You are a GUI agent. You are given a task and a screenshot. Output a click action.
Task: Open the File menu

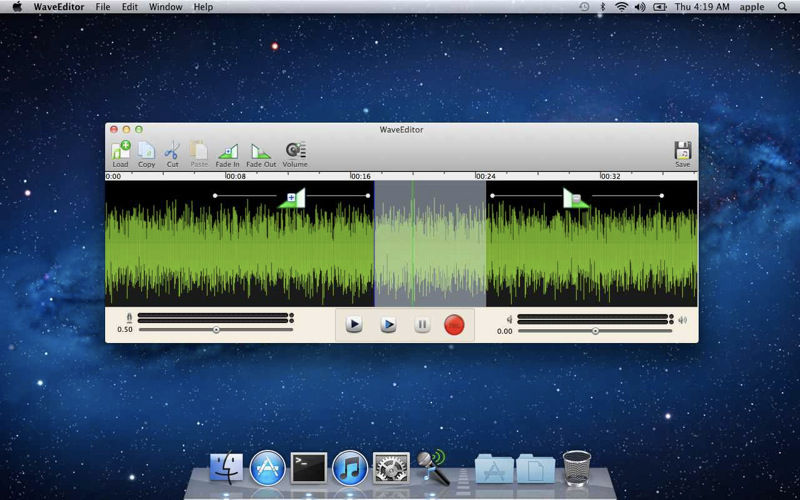(x=103, y=7)
